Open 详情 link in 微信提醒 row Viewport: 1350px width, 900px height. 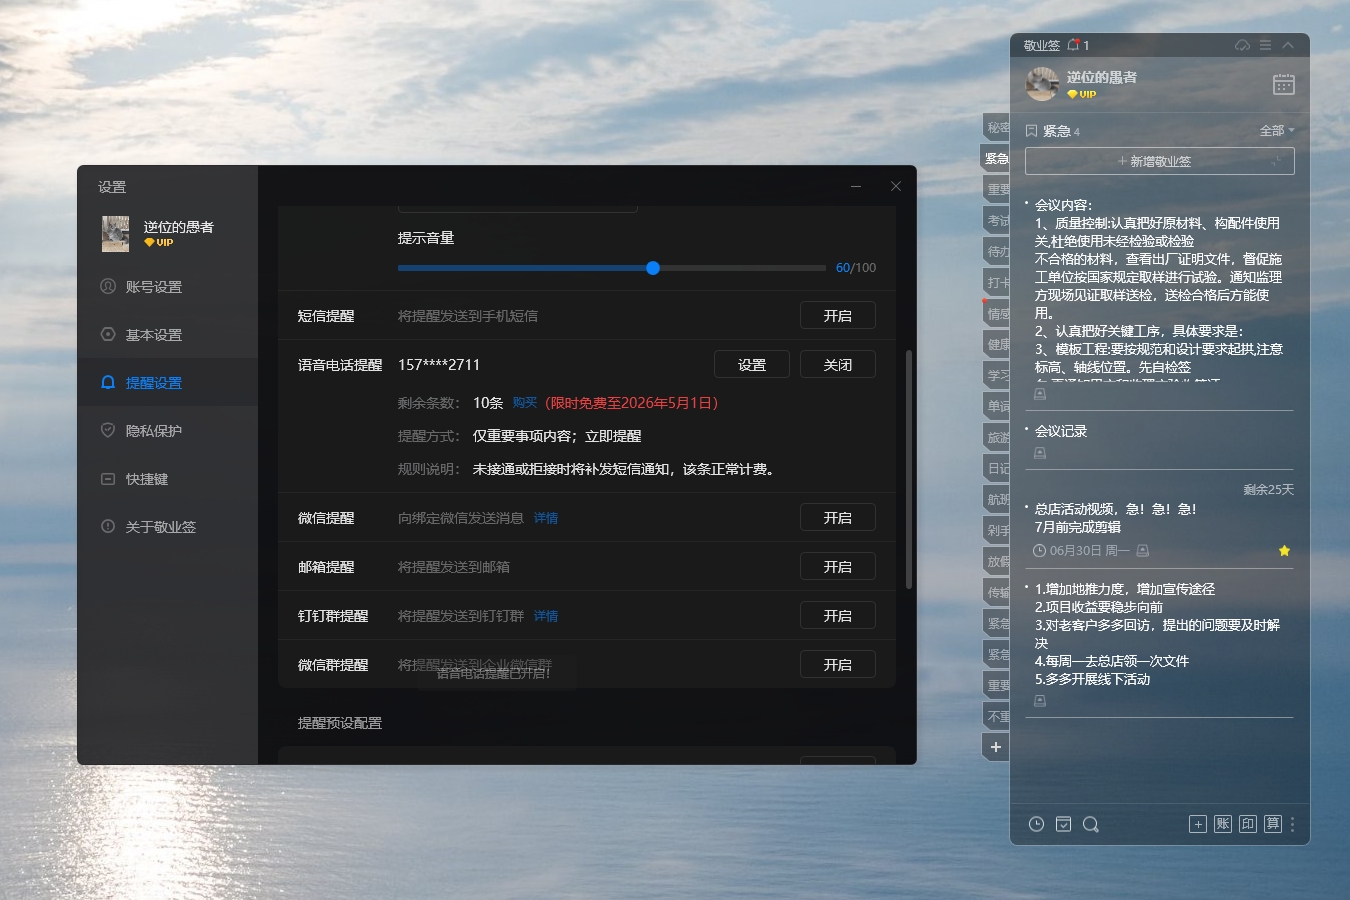point(546,518)
